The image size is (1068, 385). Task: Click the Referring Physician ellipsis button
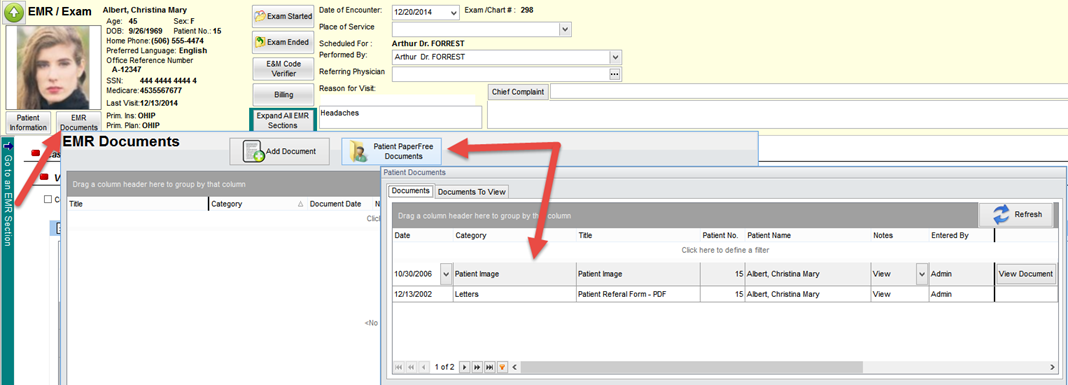615,74
